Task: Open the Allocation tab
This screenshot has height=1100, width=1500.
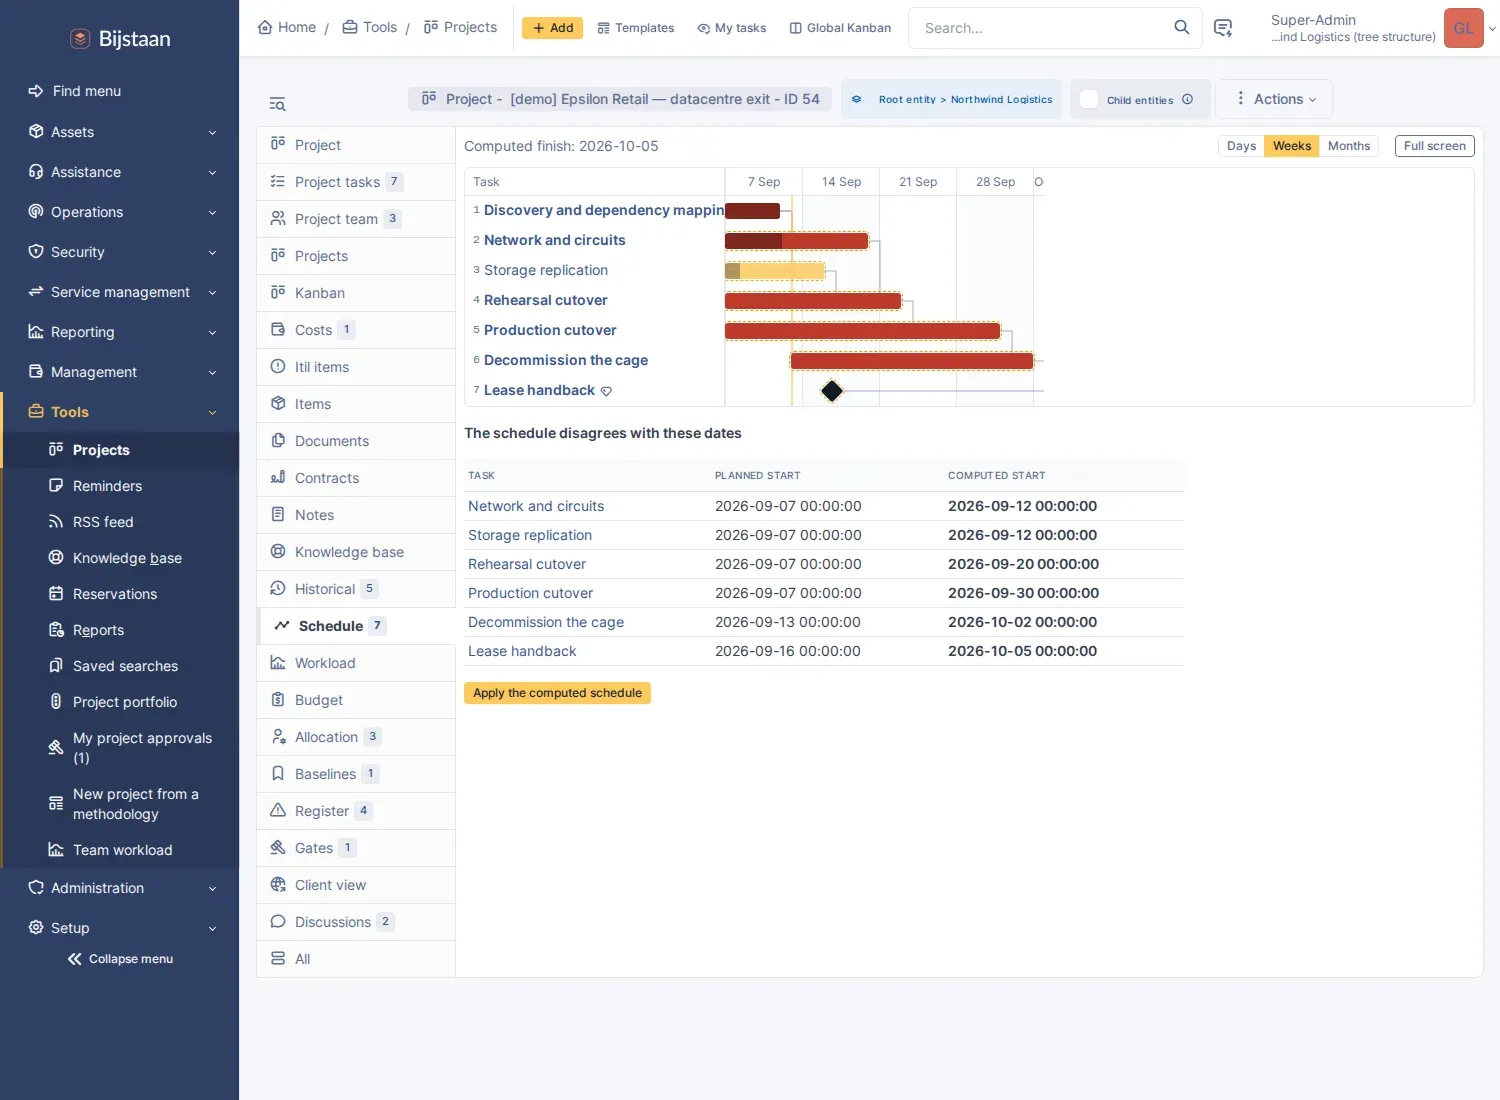Action: (356, 737)
